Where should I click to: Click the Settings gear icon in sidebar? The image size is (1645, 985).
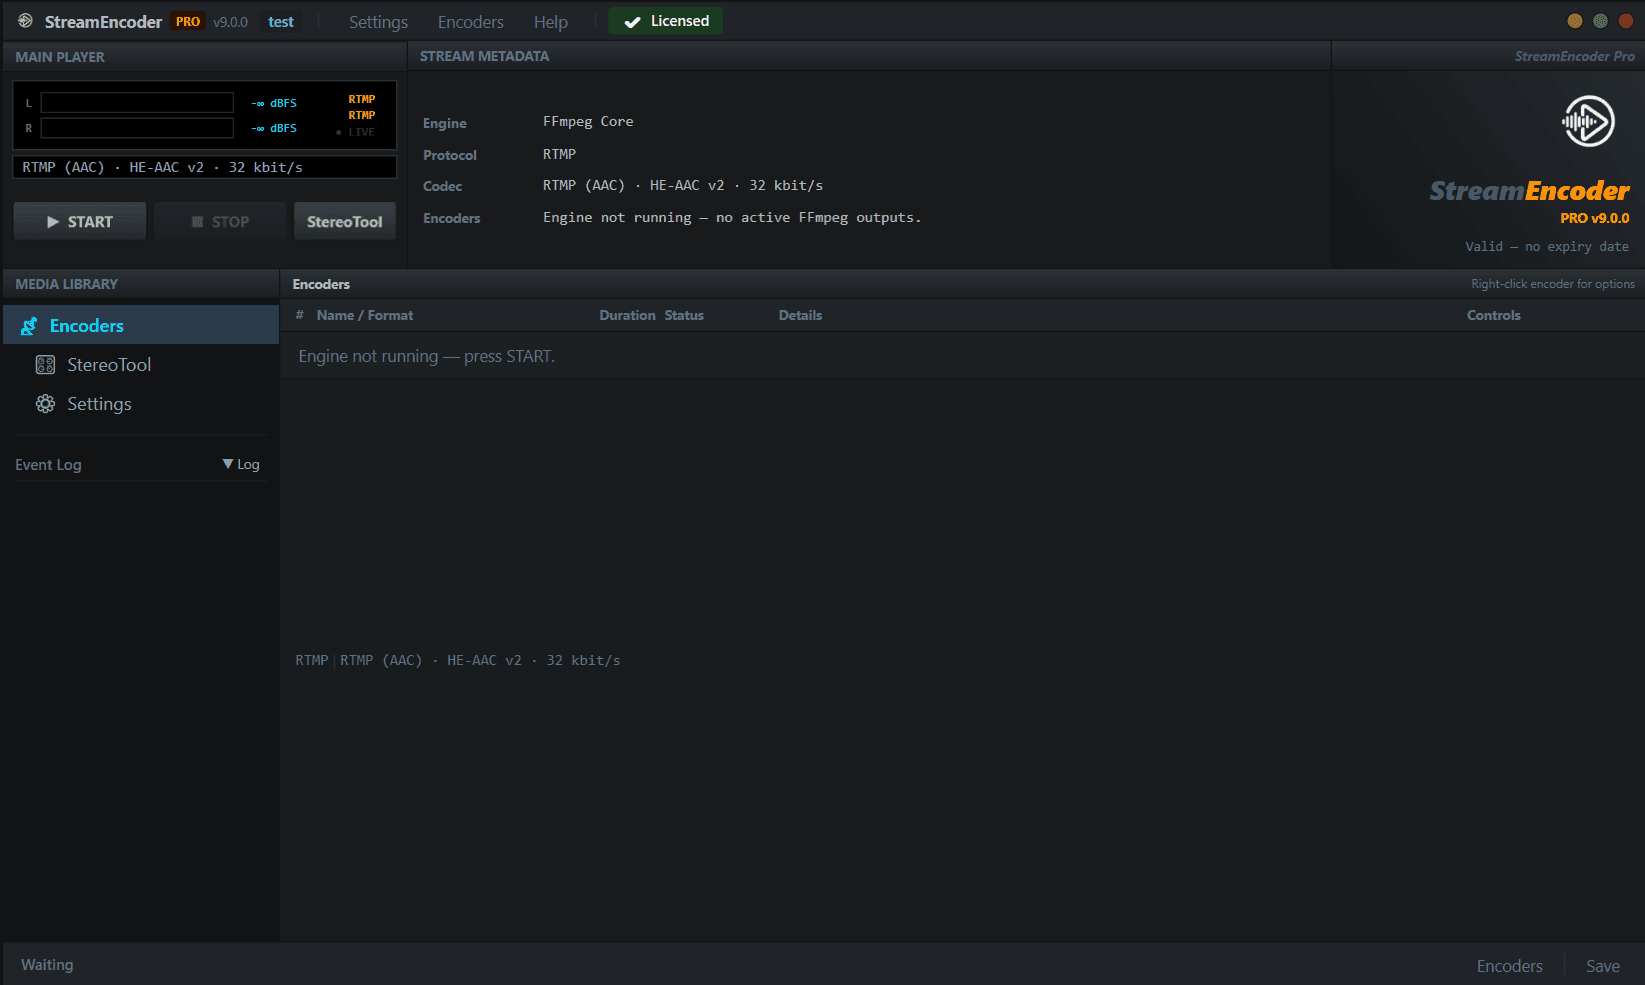click(45, 404)
